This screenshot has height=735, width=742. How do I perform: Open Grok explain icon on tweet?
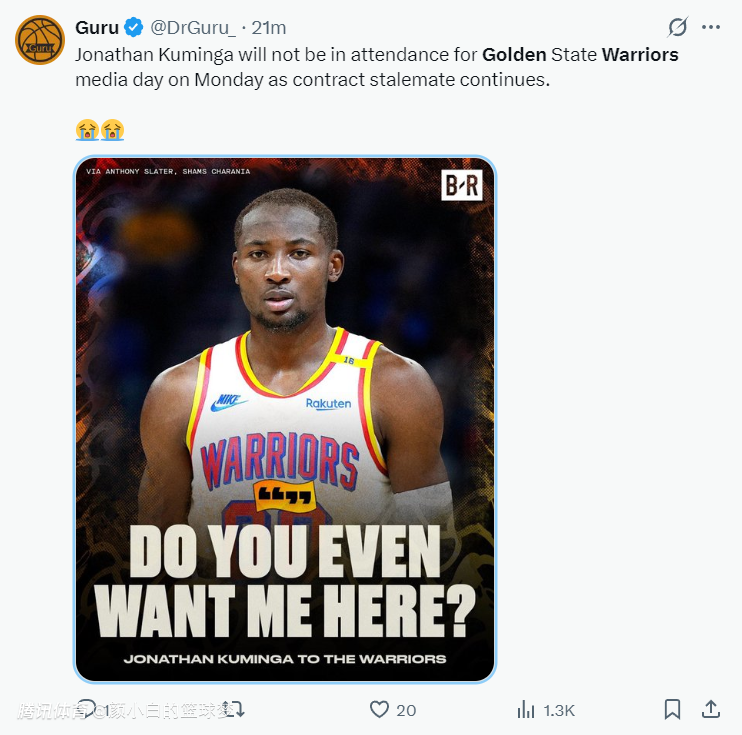tap(678, 27)
